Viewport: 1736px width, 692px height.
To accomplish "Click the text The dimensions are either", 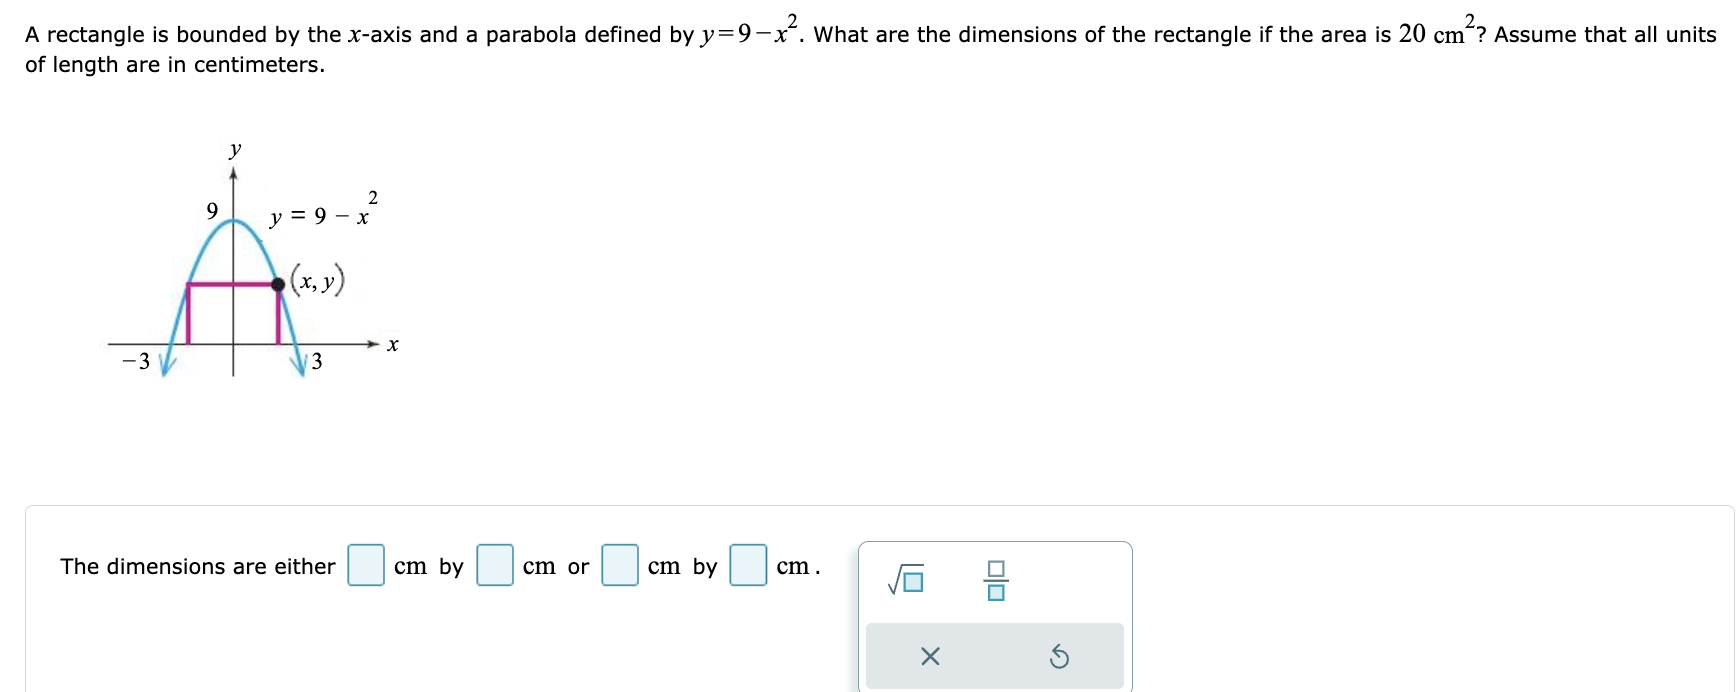I will click(197, 566).
